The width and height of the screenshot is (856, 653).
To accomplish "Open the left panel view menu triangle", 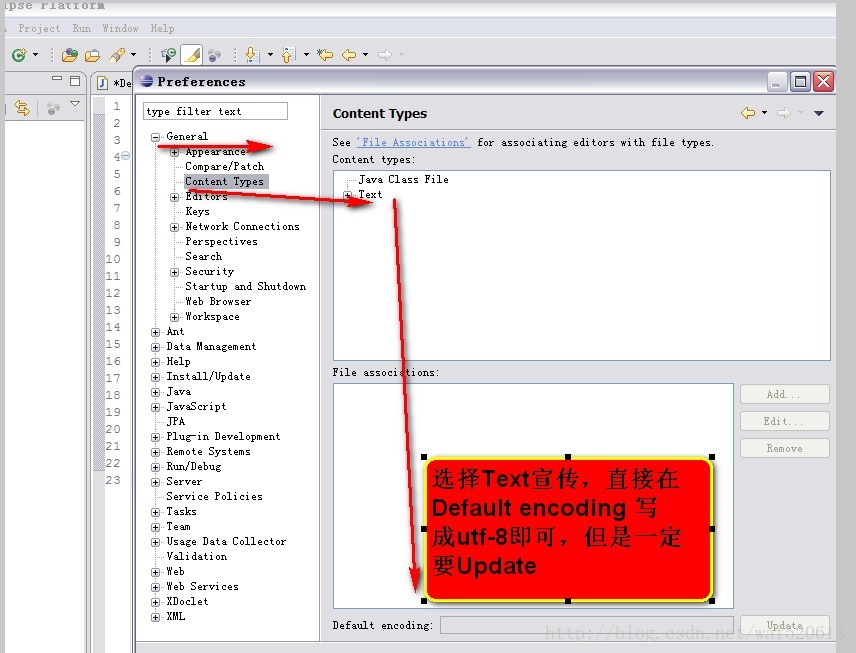I will pyautogui.click(x=75, y=103).
